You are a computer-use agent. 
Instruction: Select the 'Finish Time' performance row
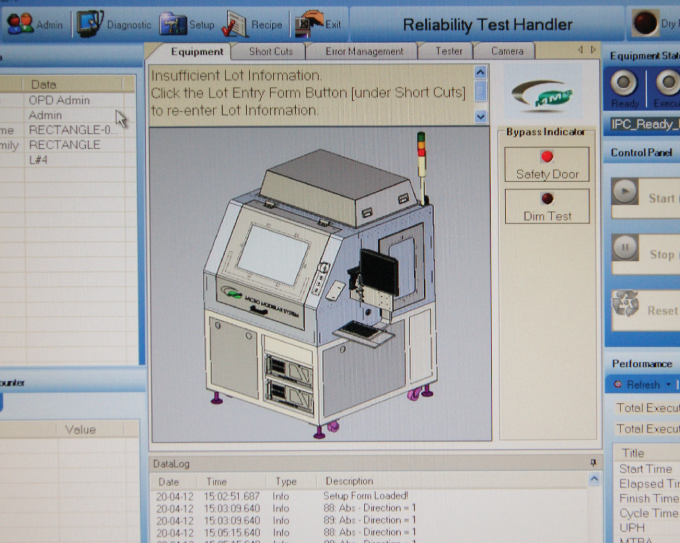tap(647, 498)
